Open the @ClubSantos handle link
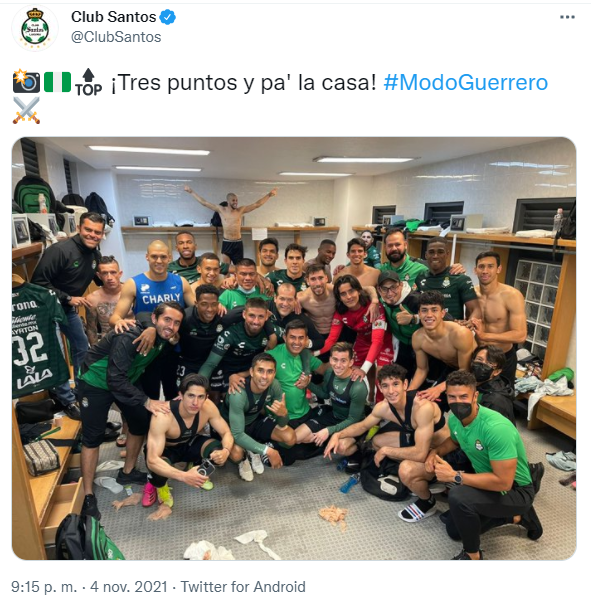The width and height of the screenshot is (591, 601). pos(116,37)
